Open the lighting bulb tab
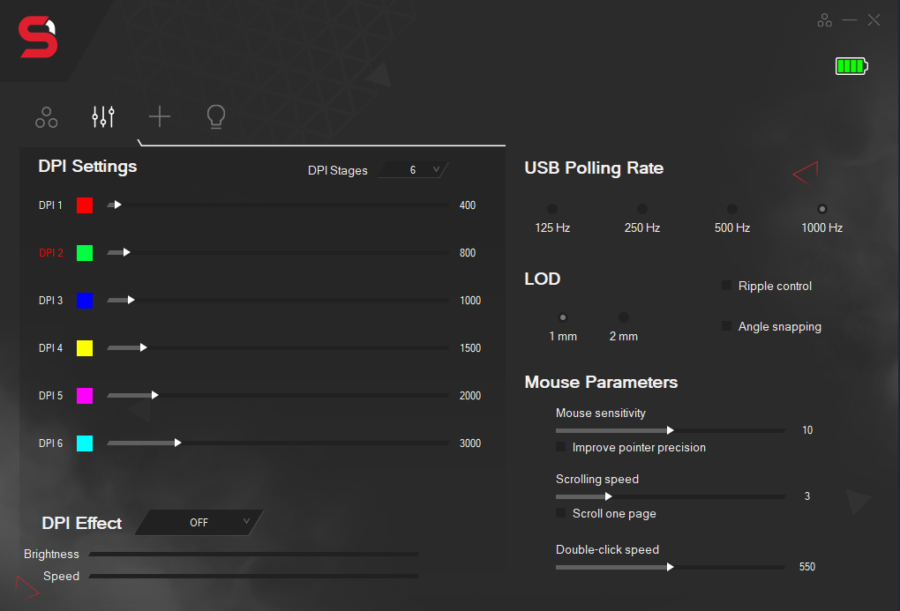900x611 pixels. (x=216, y=117)
